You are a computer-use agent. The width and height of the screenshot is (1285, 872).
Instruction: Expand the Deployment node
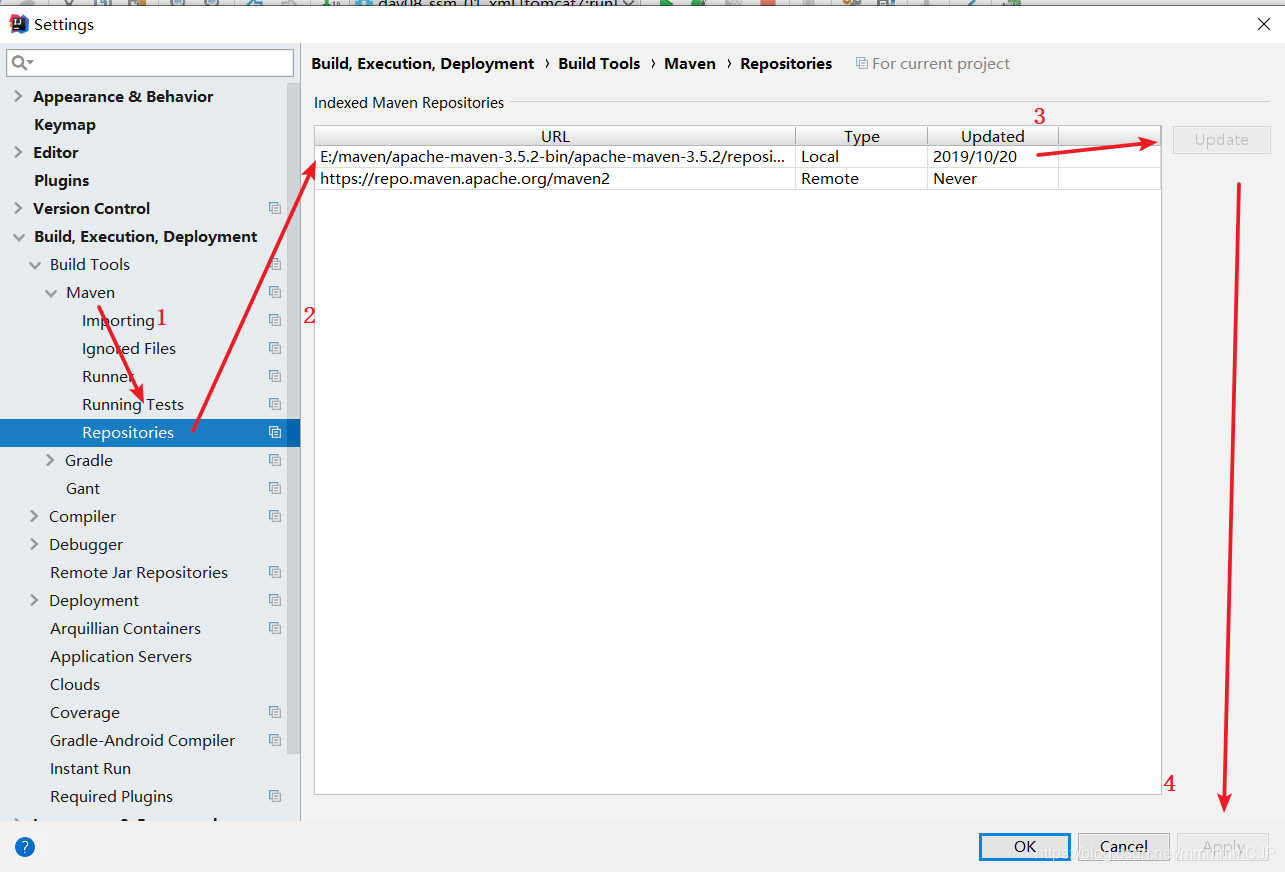click(x=35, y=600)
